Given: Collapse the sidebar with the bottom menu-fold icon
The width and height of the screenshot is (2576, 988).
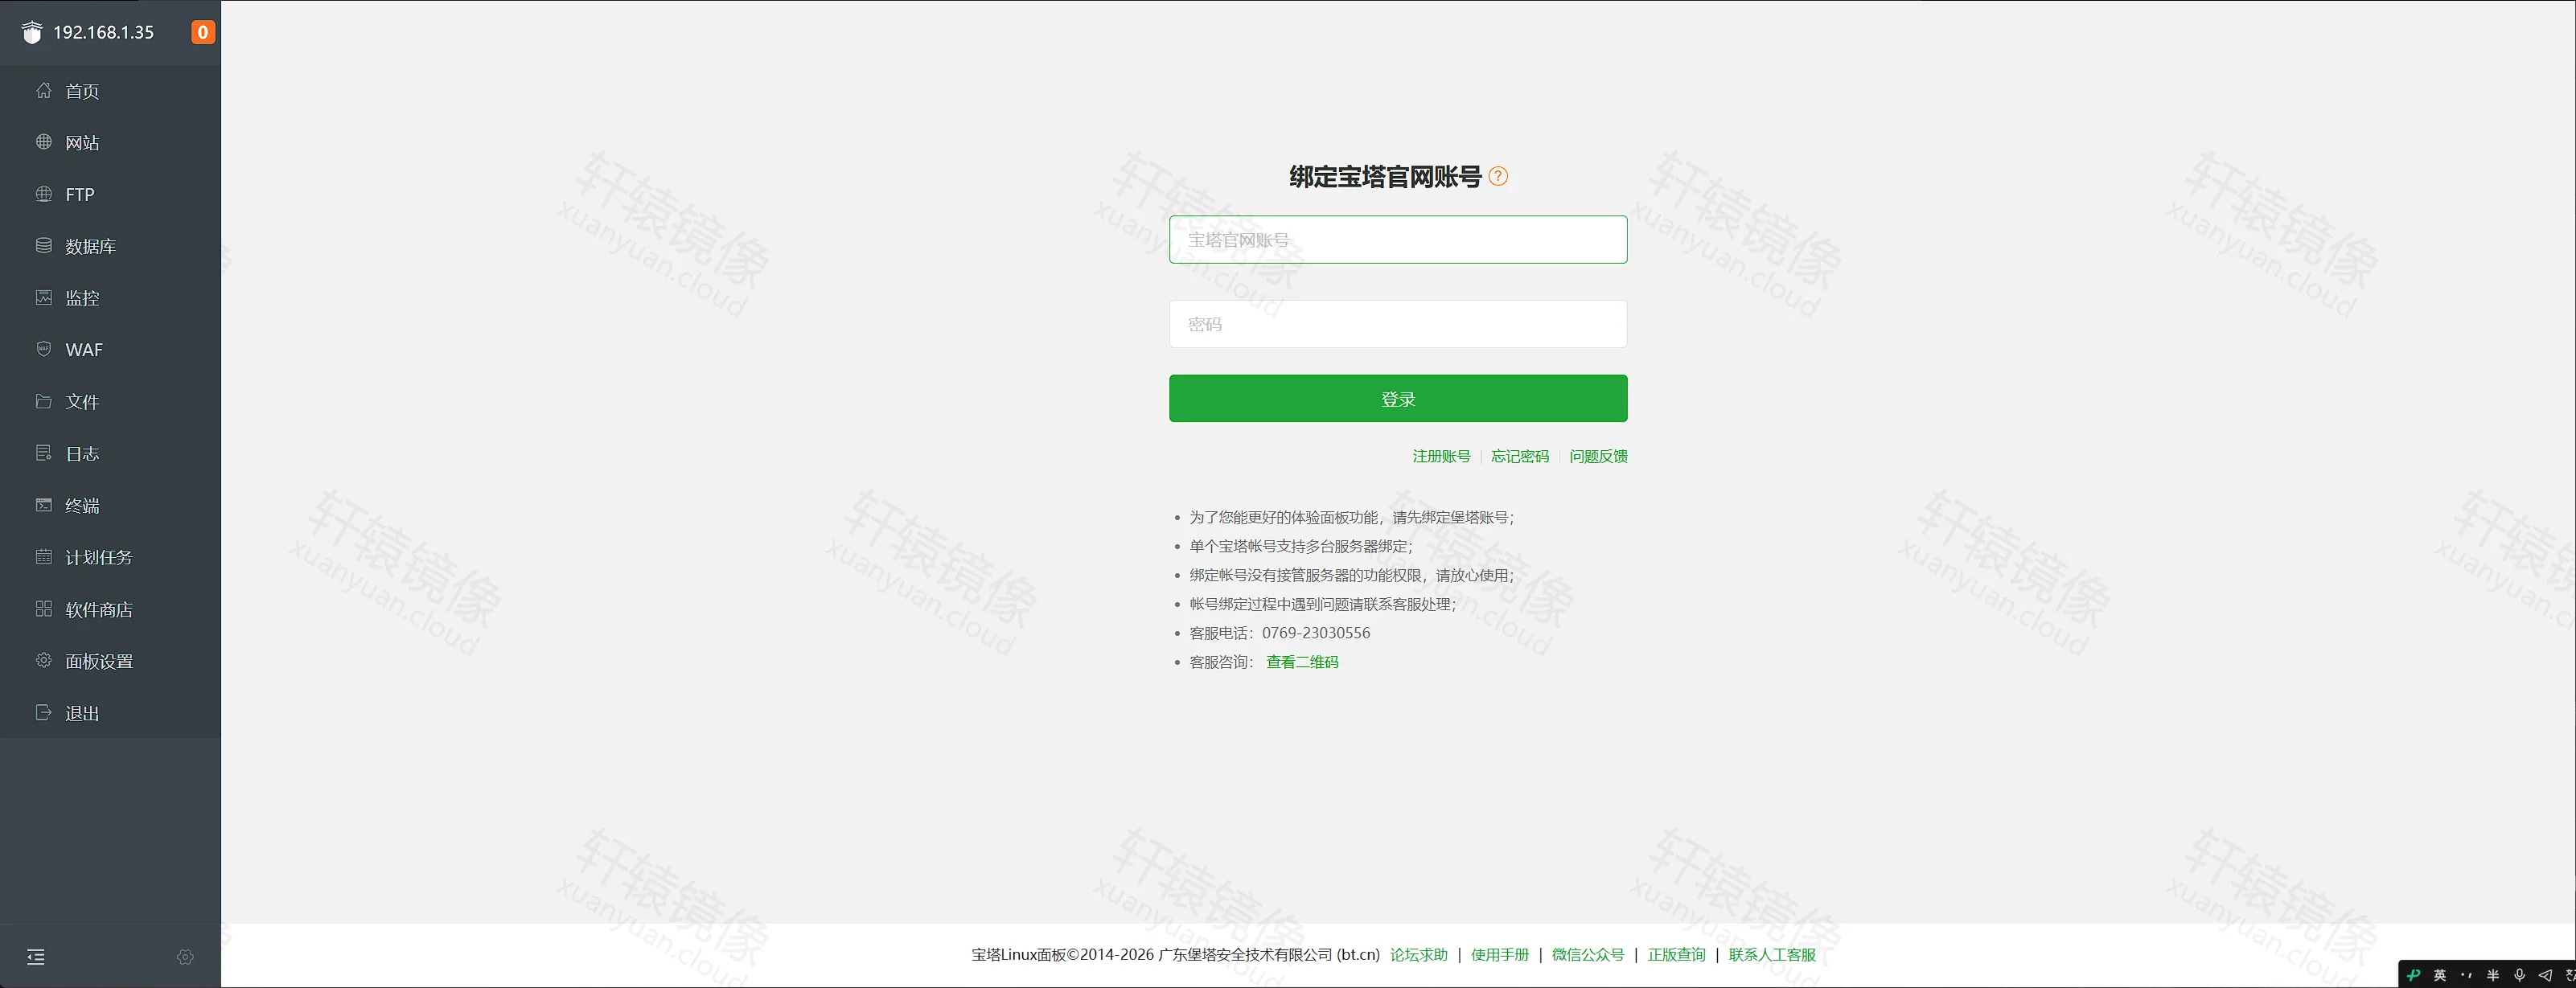Looking at the screenshot, I should coord(36,957).
